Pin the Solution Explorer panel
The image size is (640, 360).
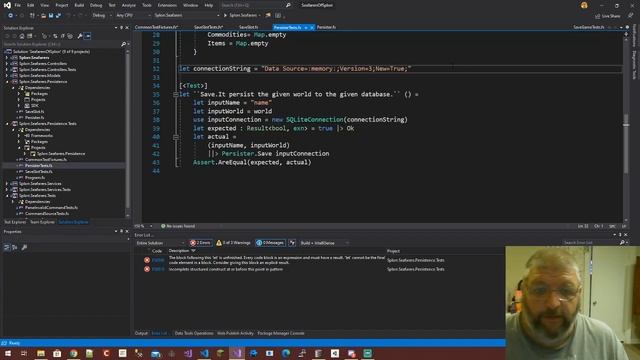click(x=121, y=28)
